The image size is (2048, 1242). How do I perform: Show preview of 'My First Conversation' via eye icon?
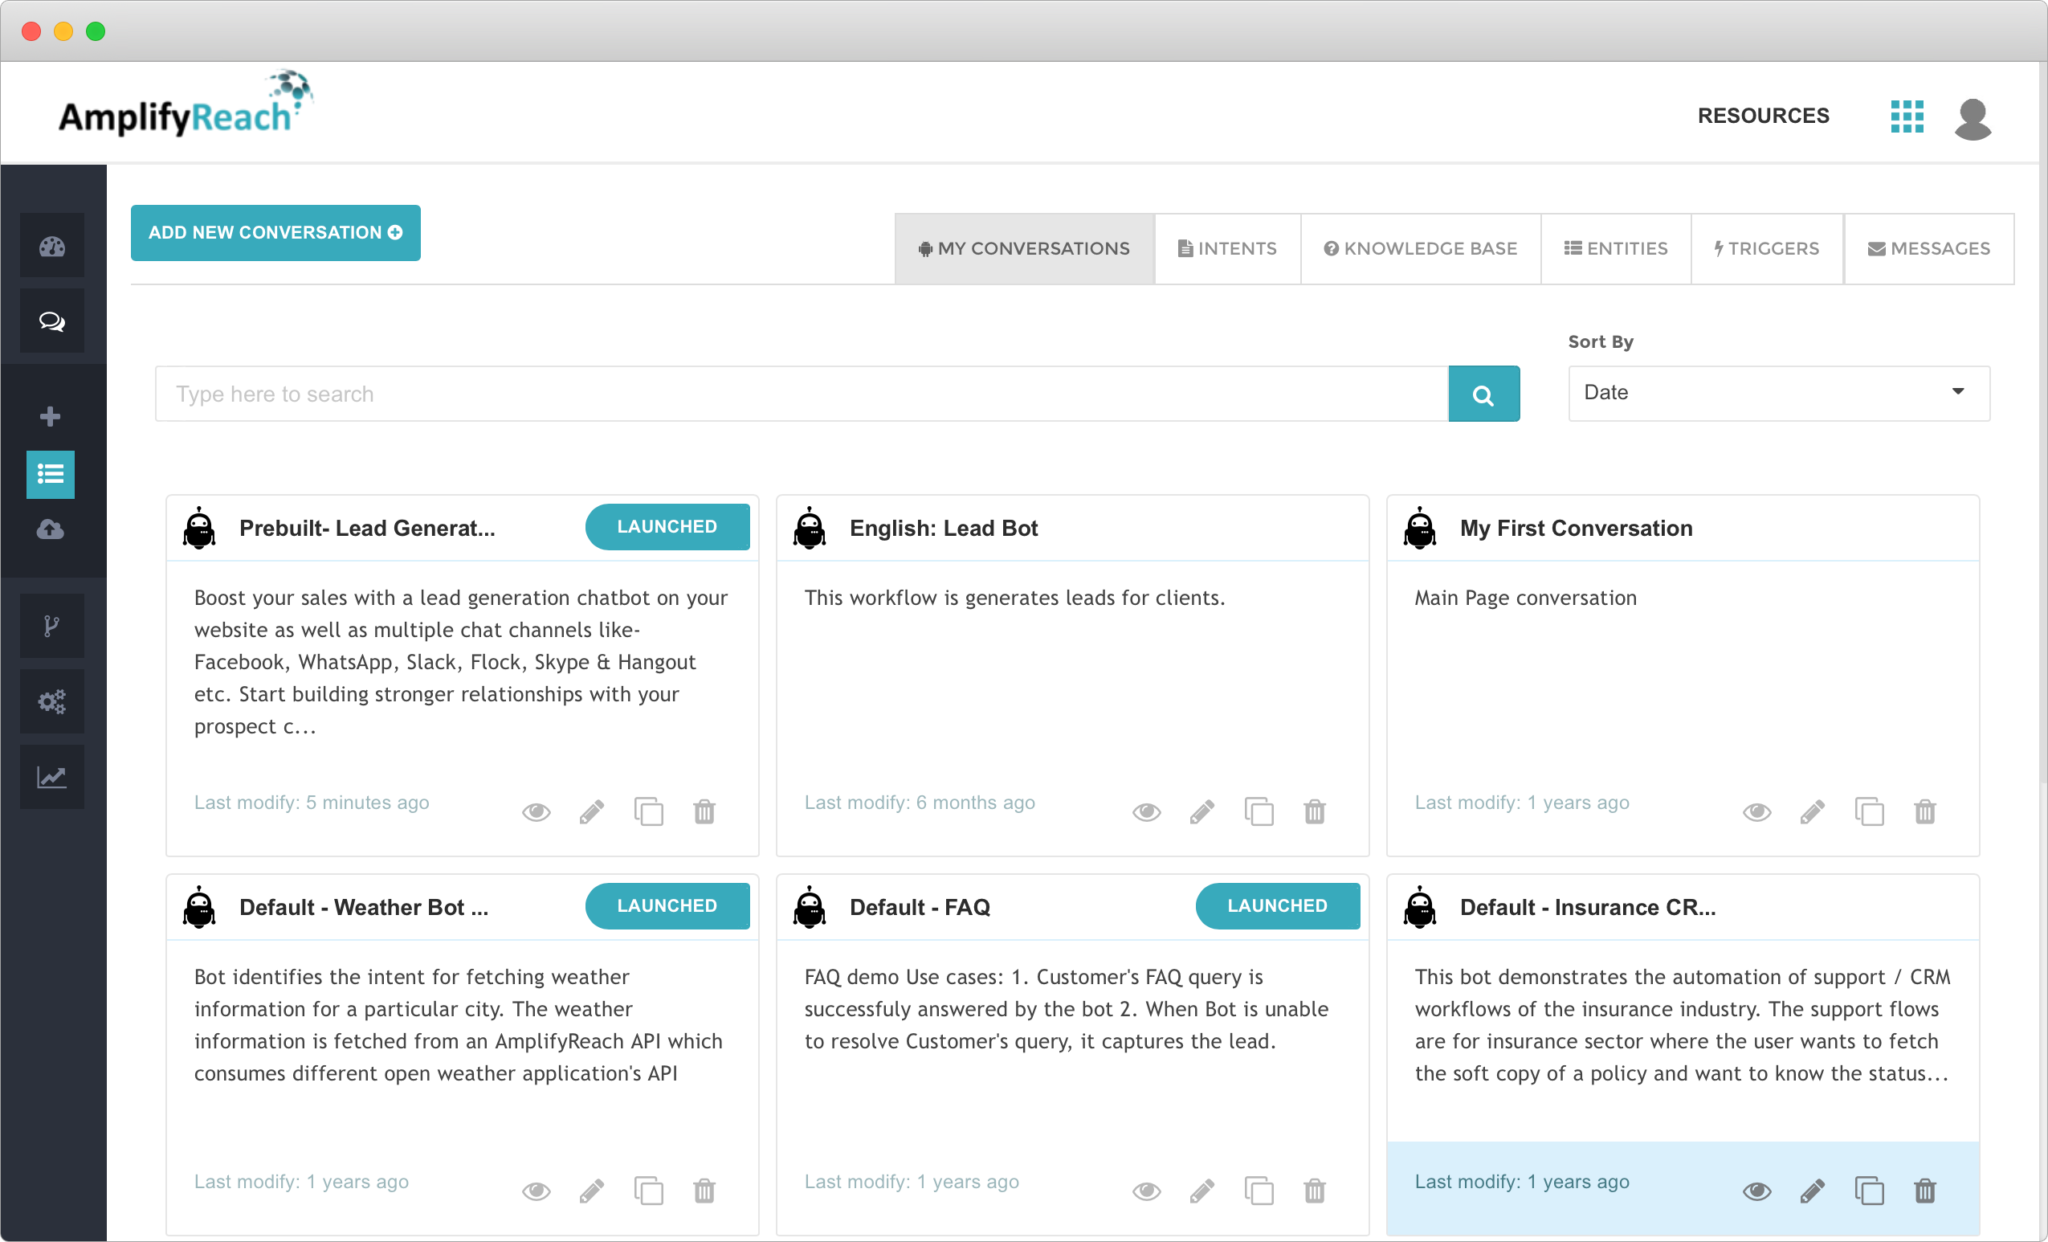(x=1757, y=811)
